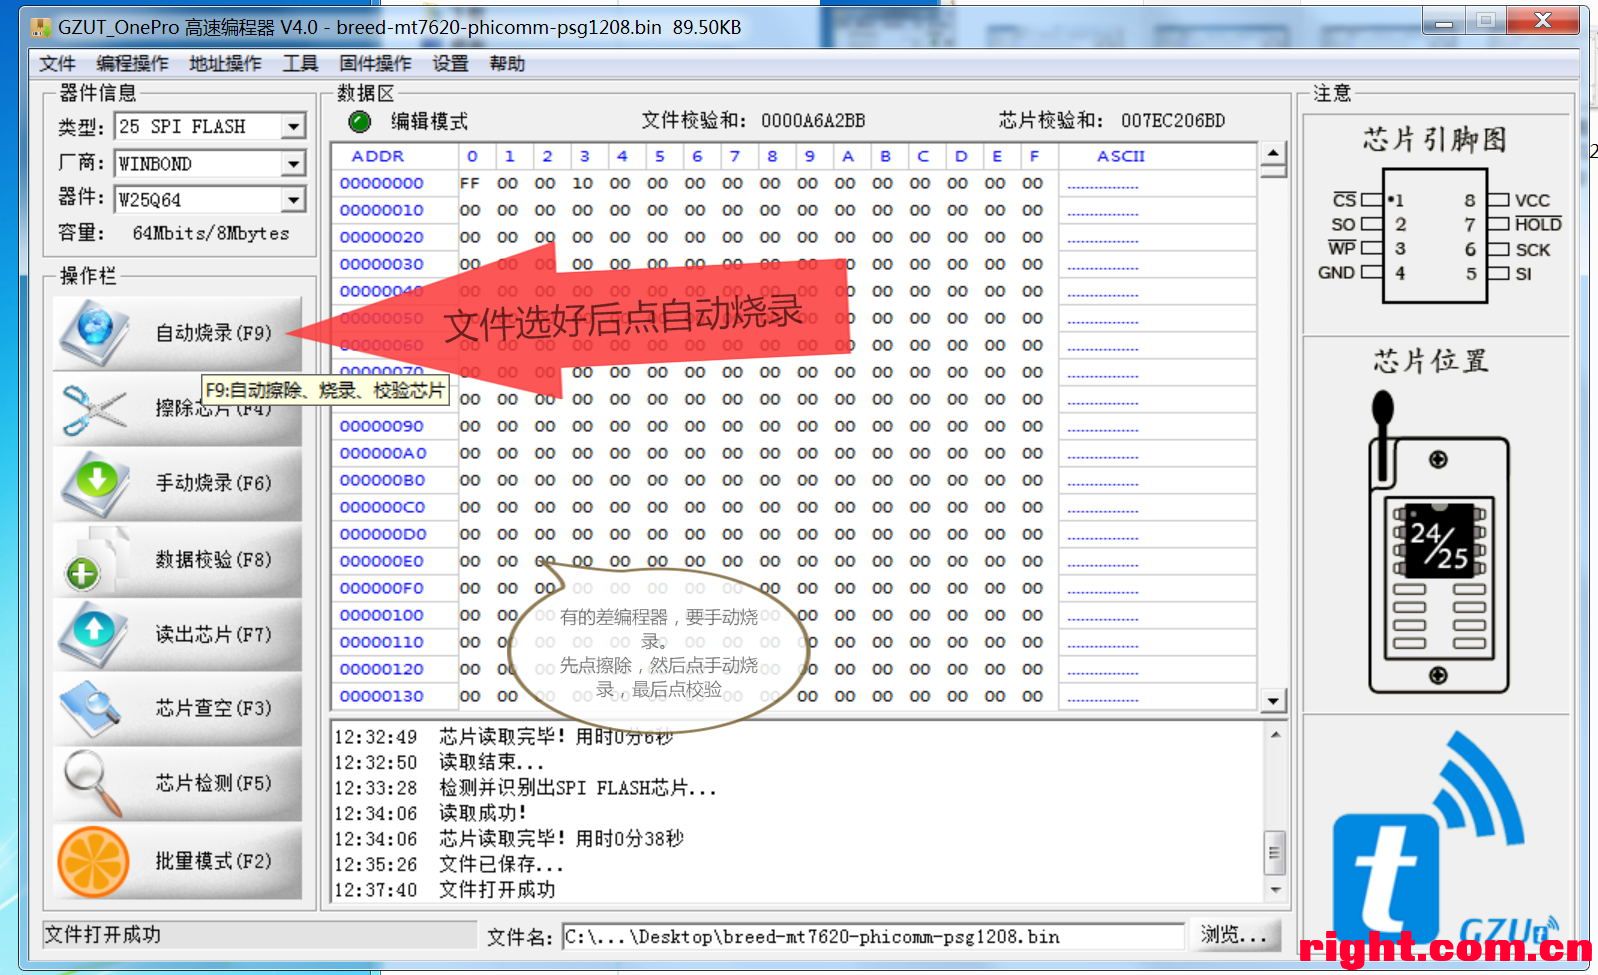Click the 自动烧录(F9) globe icon

tap(94, 333)
